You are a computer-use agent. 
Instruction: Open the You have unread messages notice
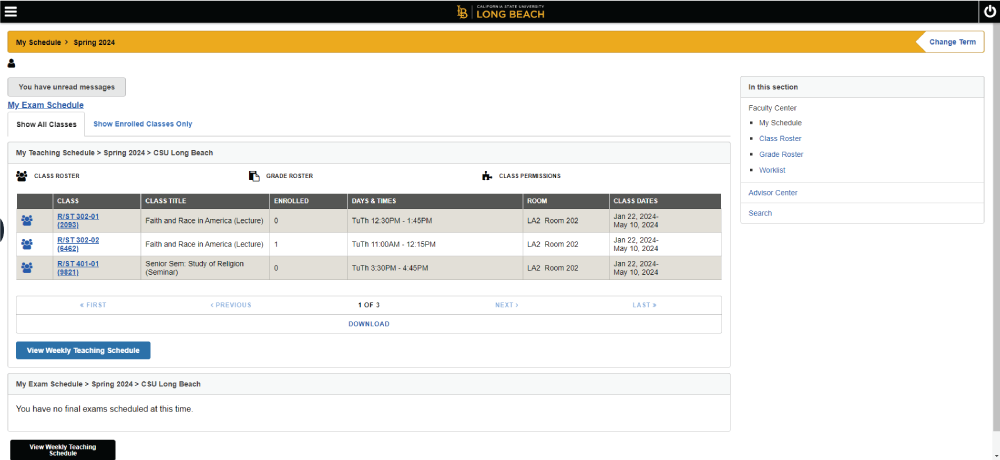coord(67,87)
